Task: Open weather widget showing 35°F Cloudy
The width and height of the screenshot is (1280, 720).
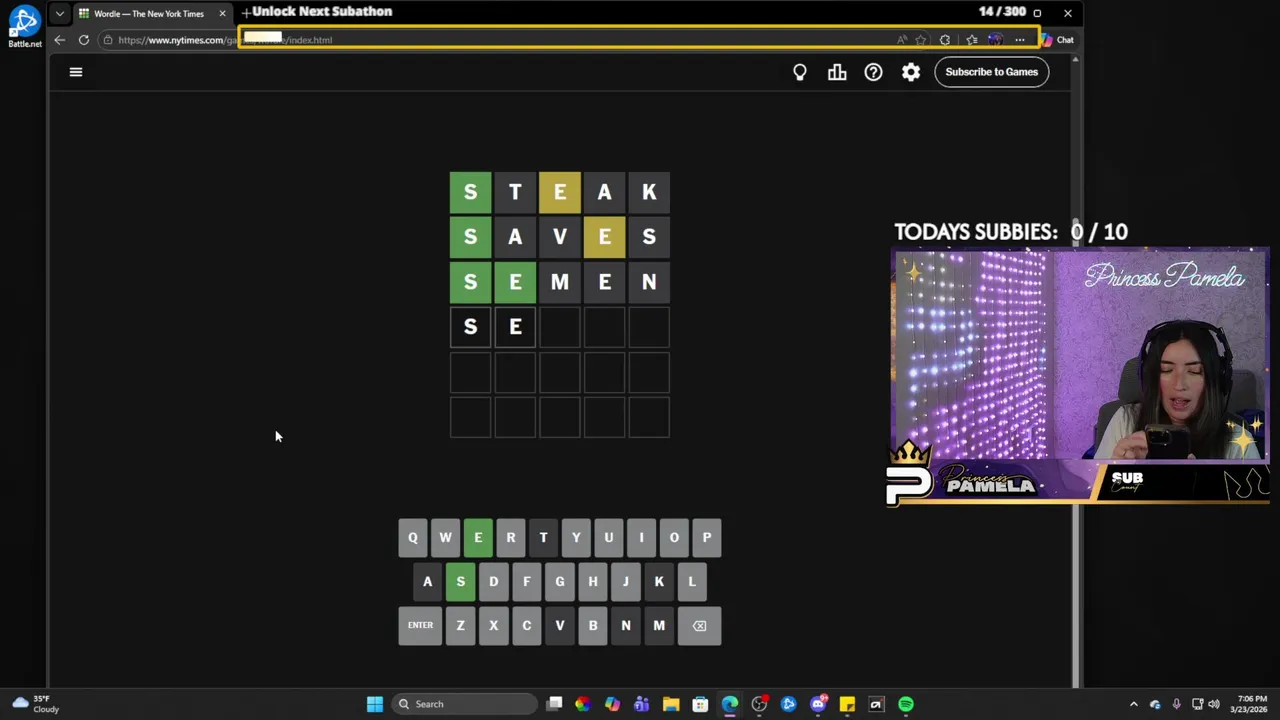Action: click(x=36, y=704)
